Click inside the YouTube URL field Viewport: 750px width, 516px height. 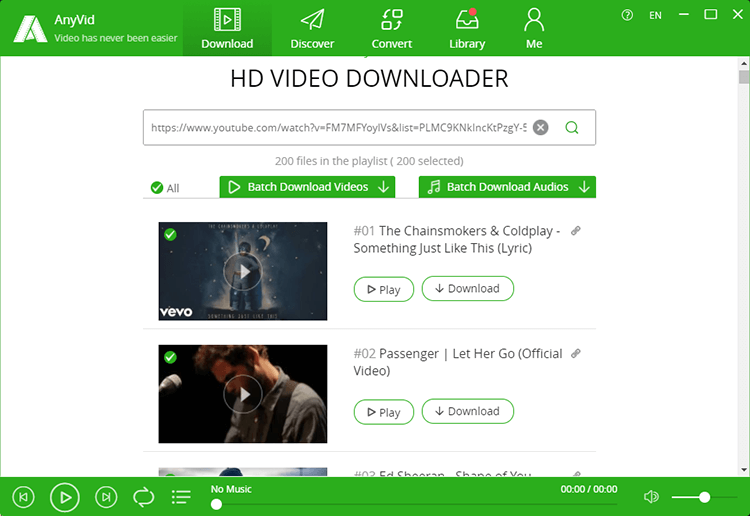coord(339,128)
